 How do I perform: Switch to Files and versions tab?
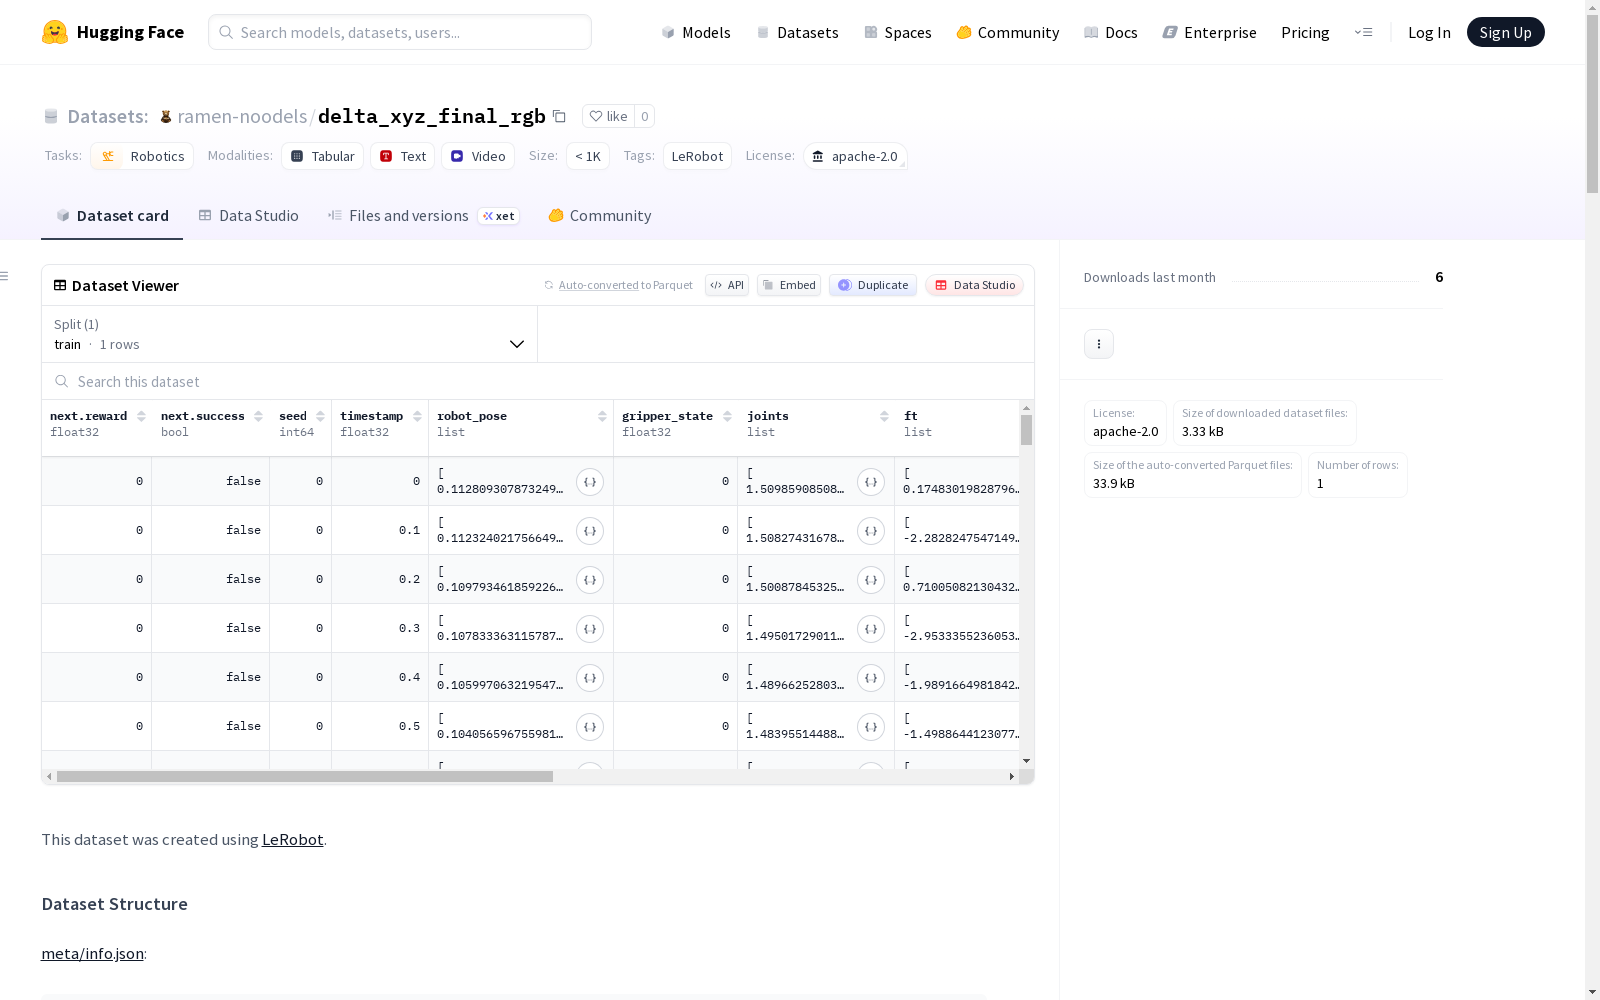point(423,216)
